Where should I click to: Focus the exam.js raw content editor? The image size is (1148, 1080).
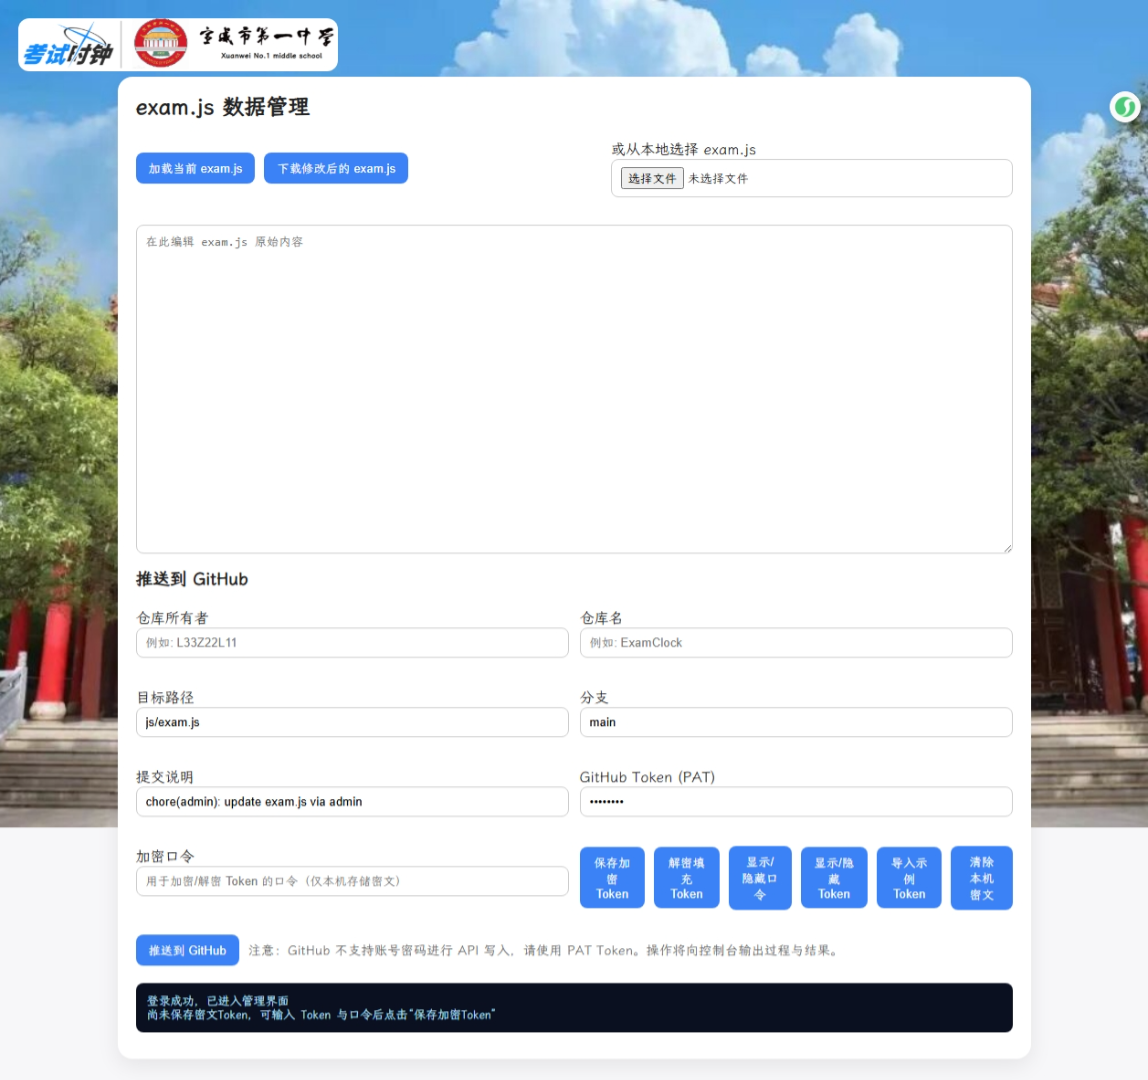[574, 388]
